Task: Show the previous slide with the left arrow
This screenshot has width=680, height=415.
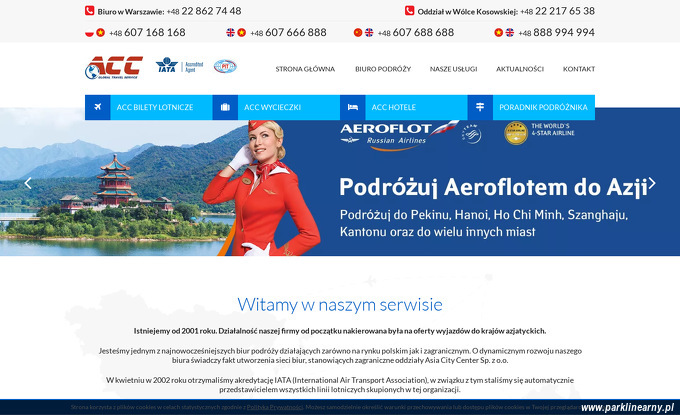Action: [x=28, y=183]
